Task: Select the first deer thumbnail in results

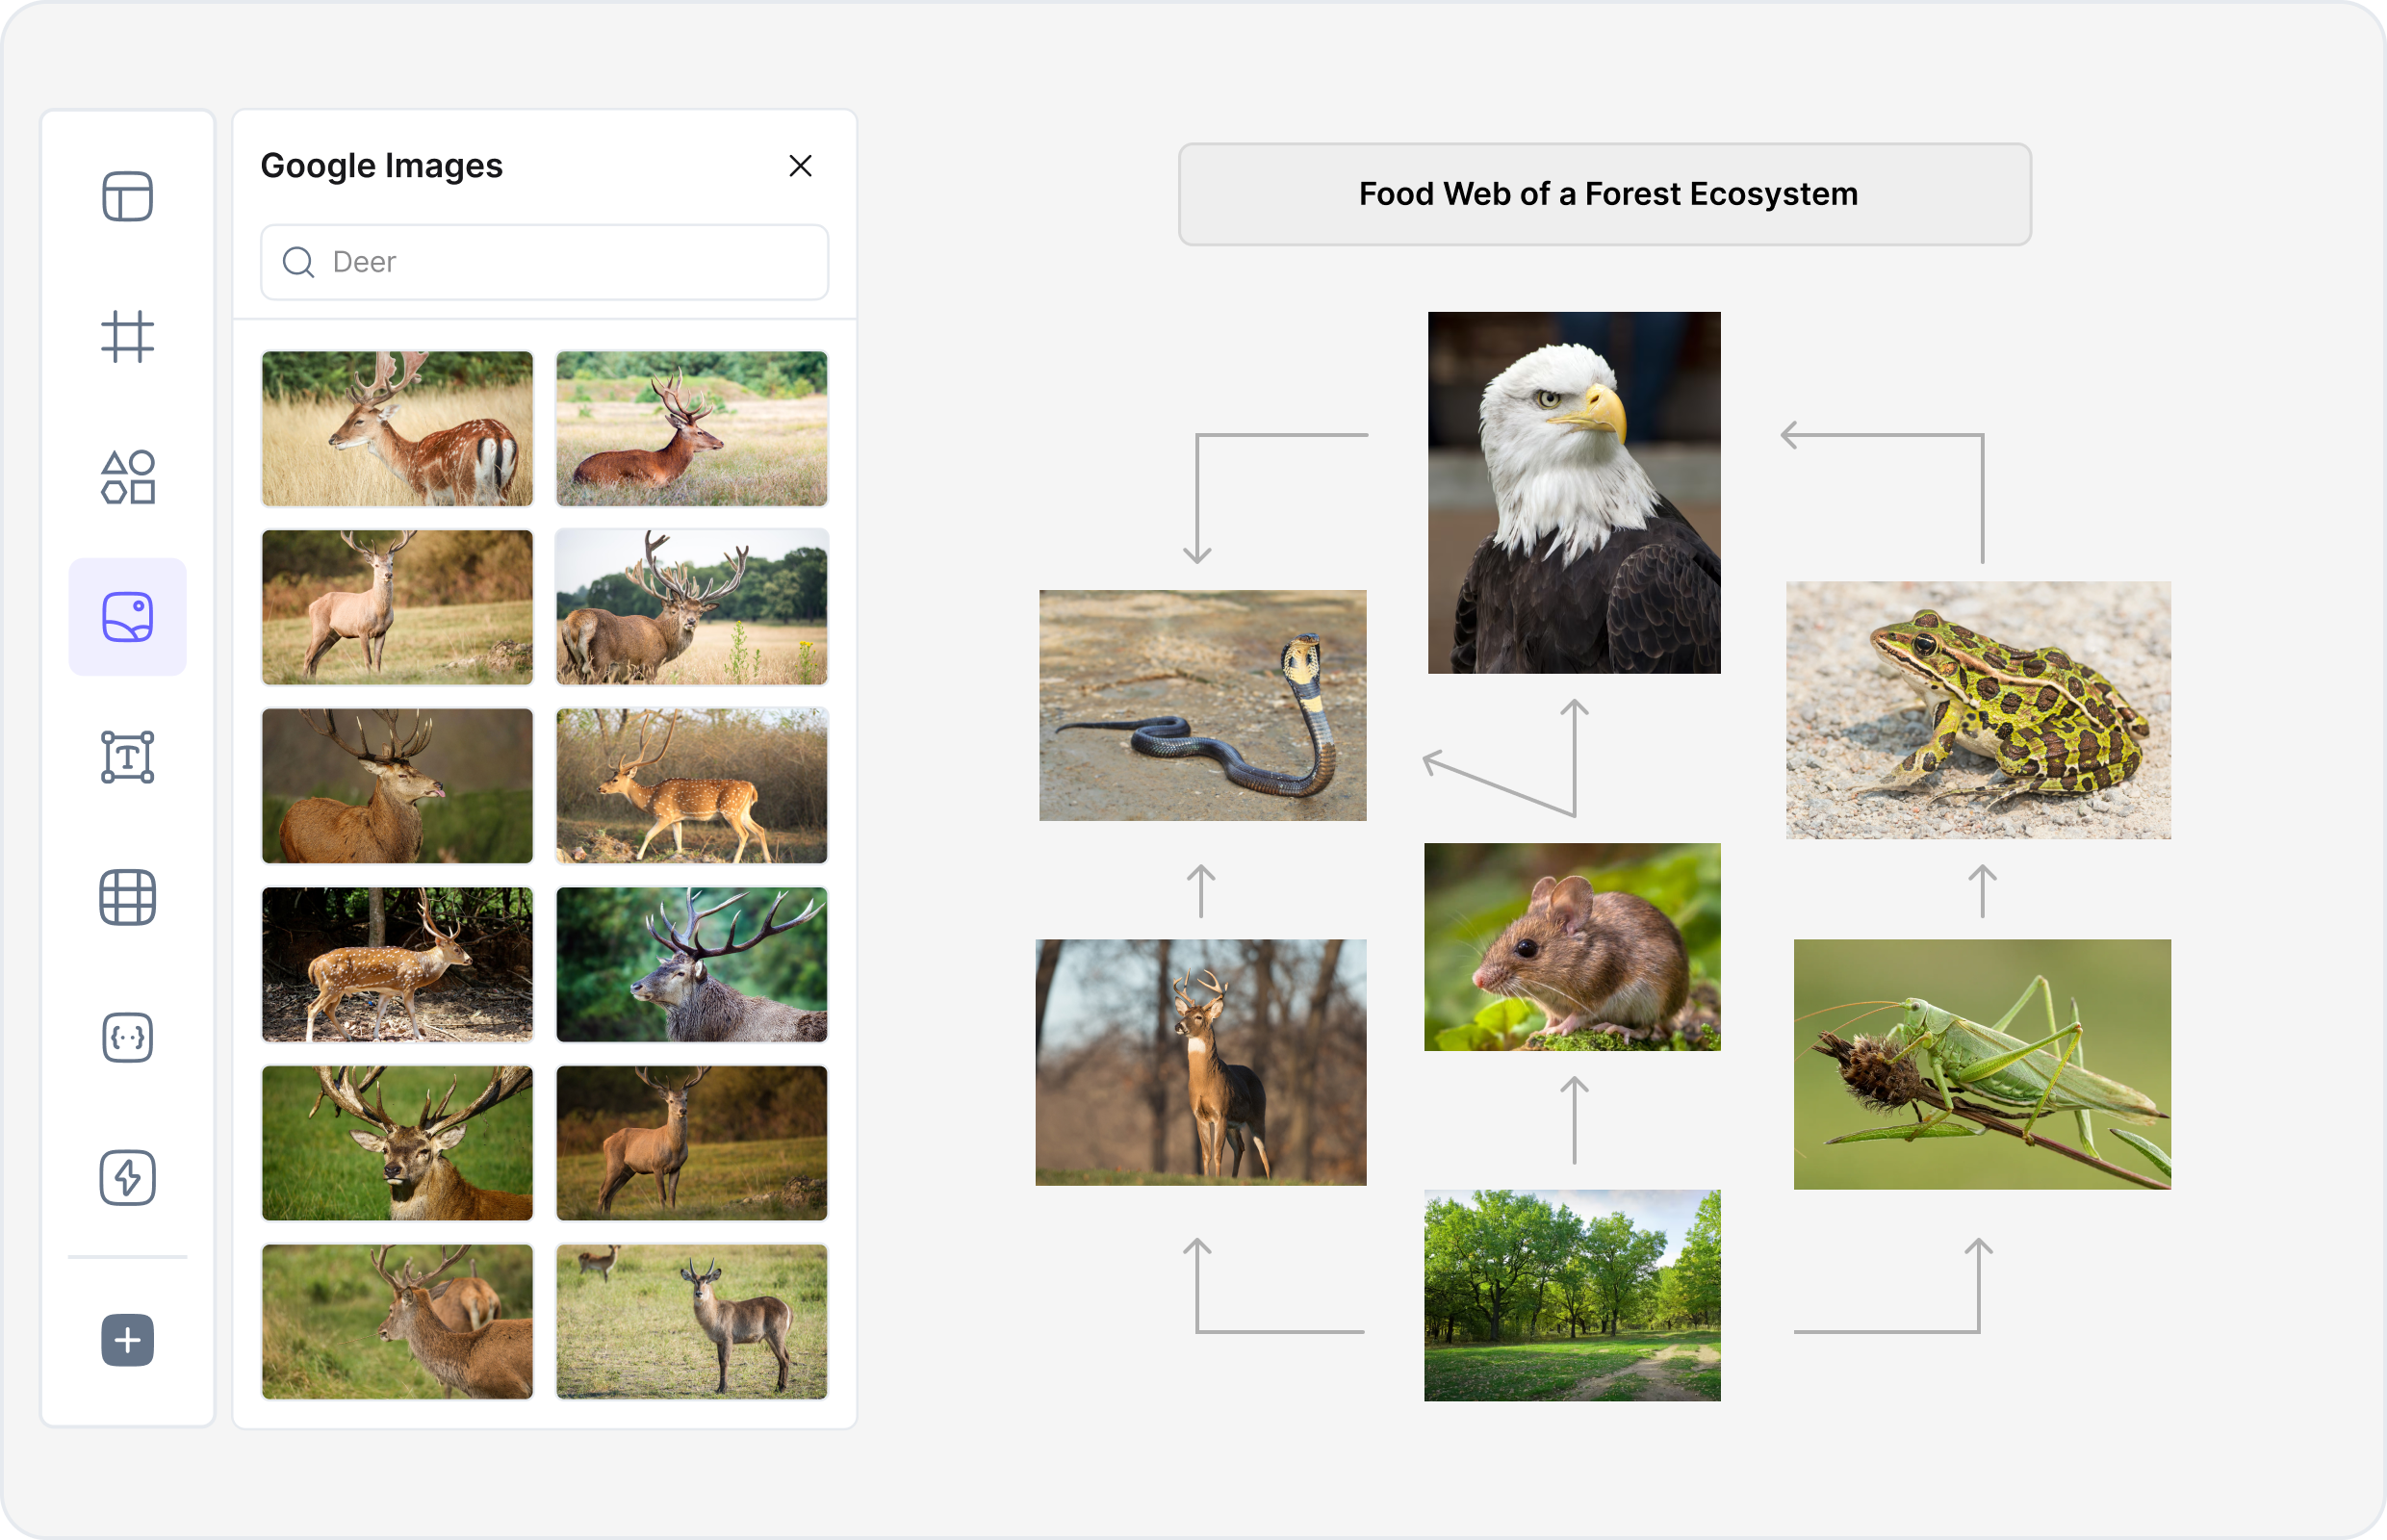Action: coord(397,428)
